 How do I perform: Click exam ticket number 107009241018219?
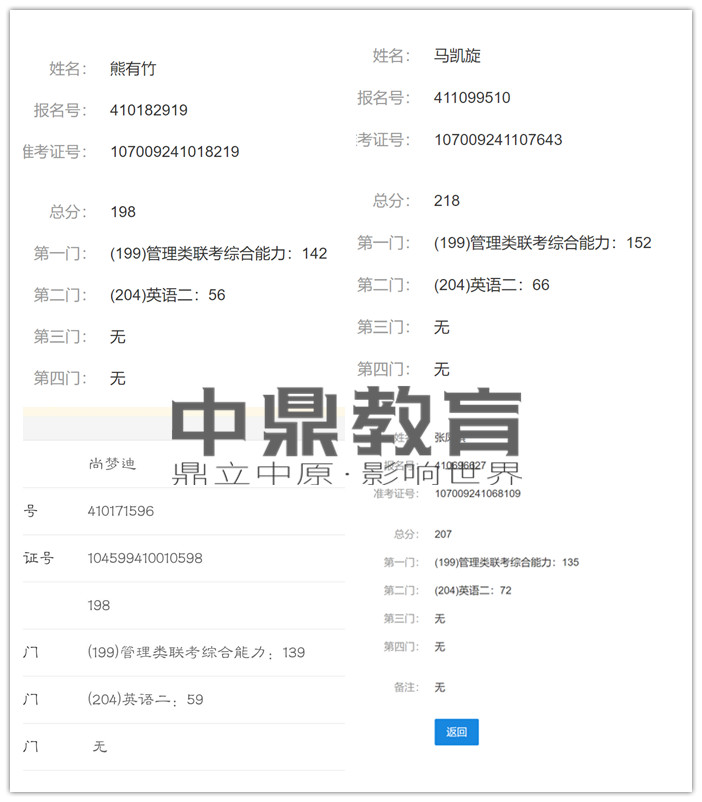[x=175, y=151]
